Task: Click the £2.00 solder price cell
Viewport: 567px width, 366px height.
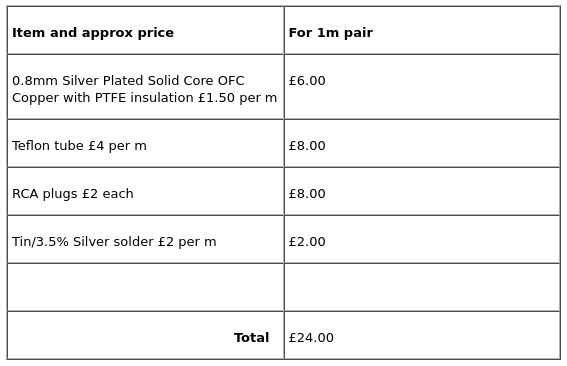Action: click(422, 239)
